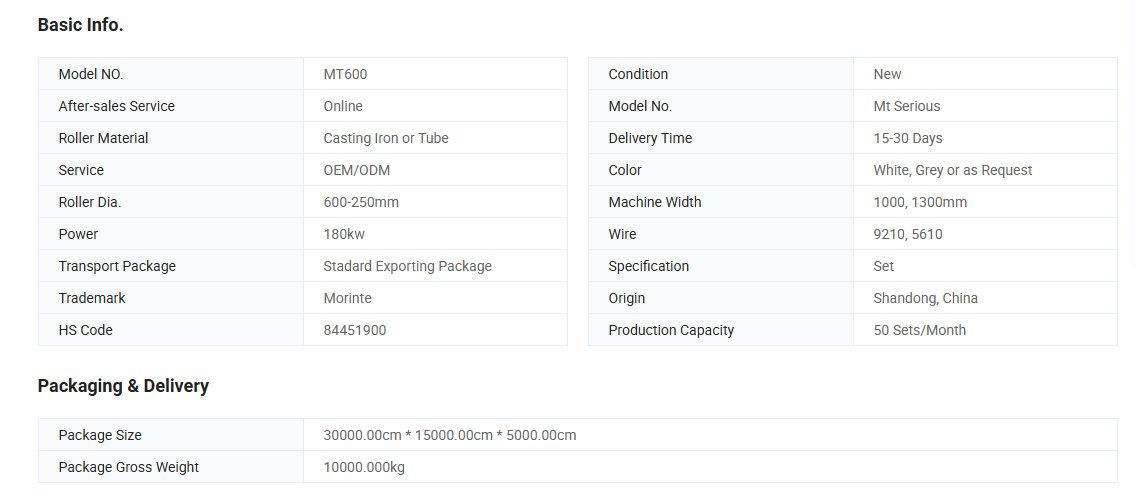
Task: Click the Morinte trademark value
Action: coord(348,298)
